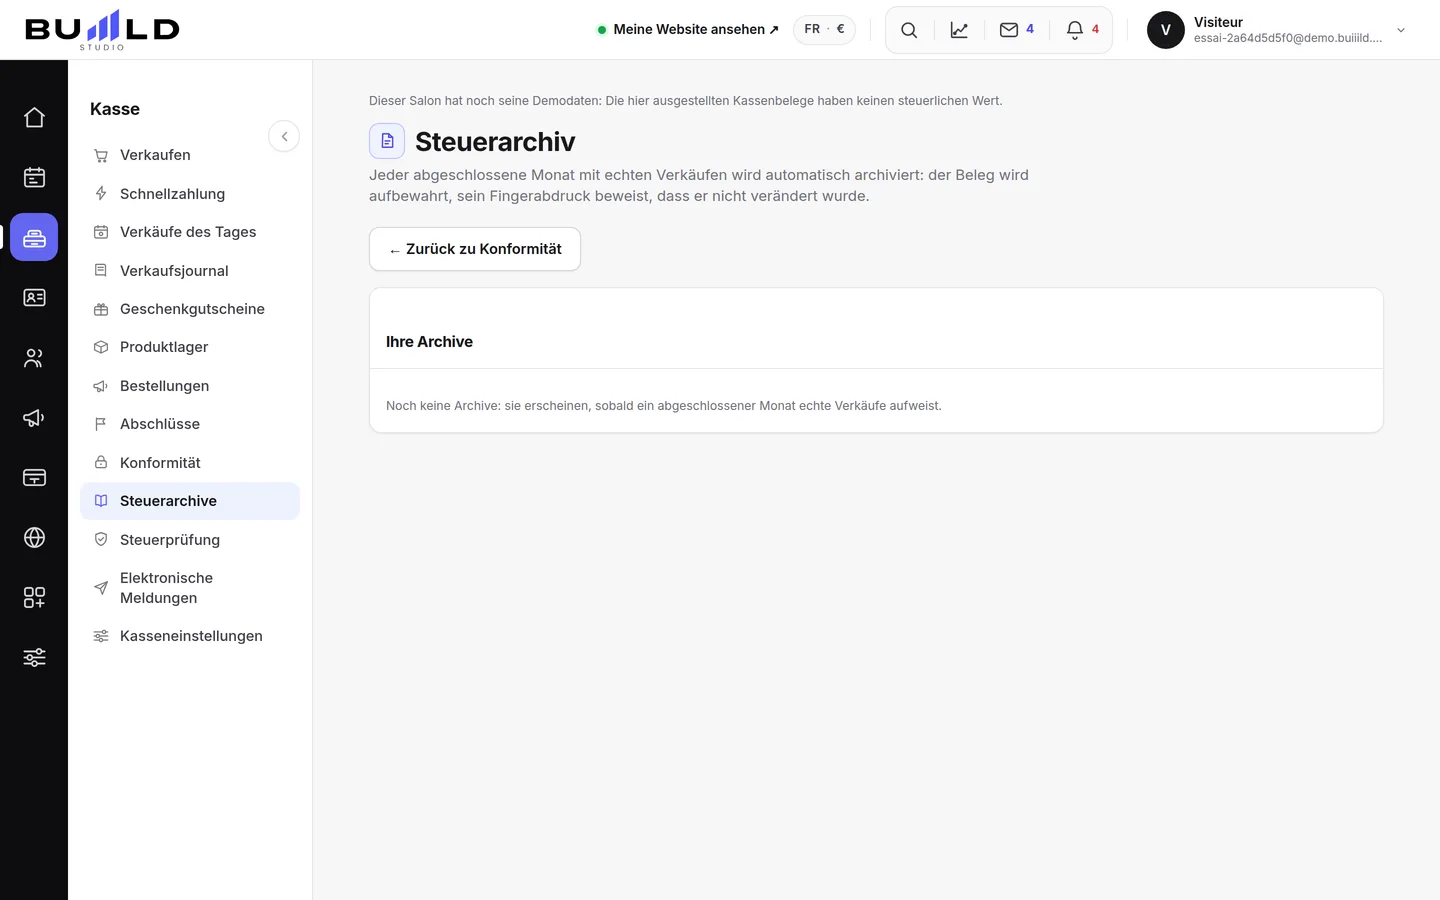This screenshot has width=1440, height=900.
Task: Open Kasseneinstellungen in the sidebar
Action: pyautogui.click(x=190, y=636)
